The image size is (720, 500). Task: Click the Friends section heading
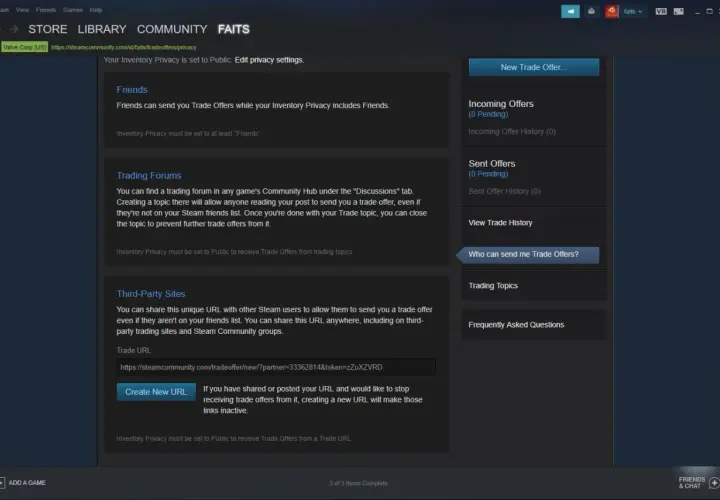(132, 90)
